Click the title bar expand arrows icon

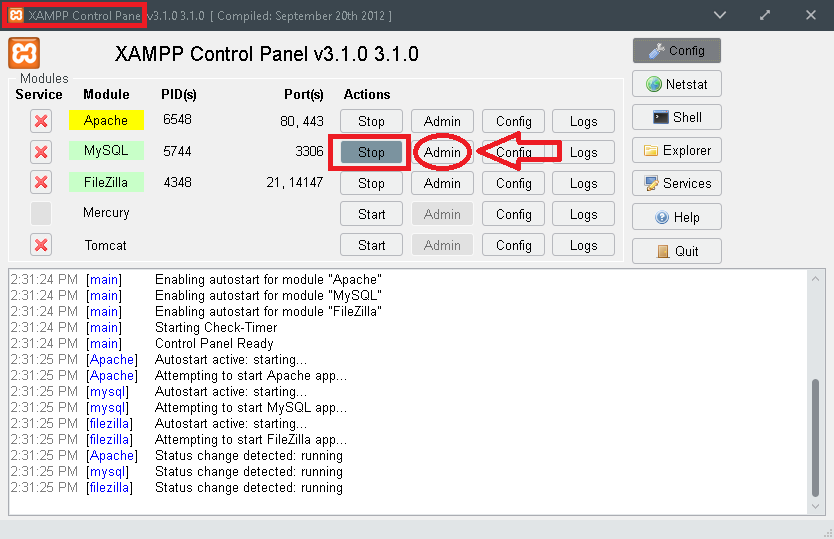(x=765, y=15)
